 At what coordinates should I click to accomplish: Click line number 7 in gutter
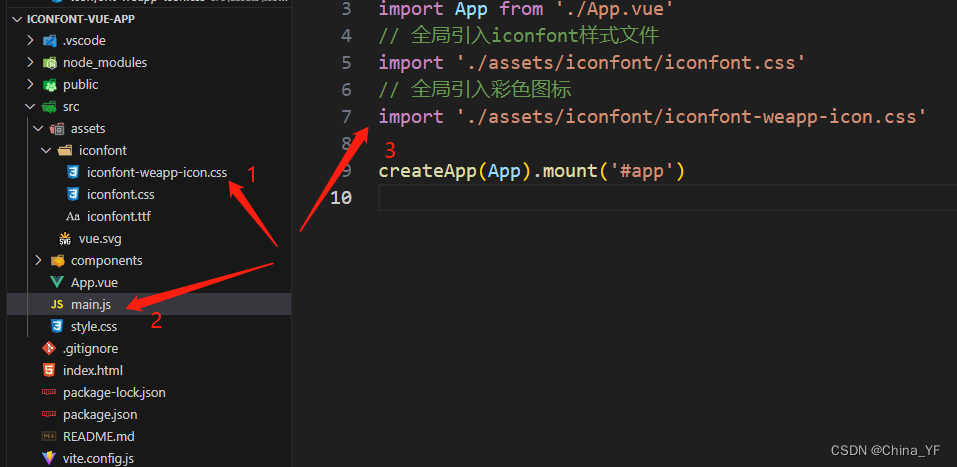pyautogui.click(x=347, y=117)
